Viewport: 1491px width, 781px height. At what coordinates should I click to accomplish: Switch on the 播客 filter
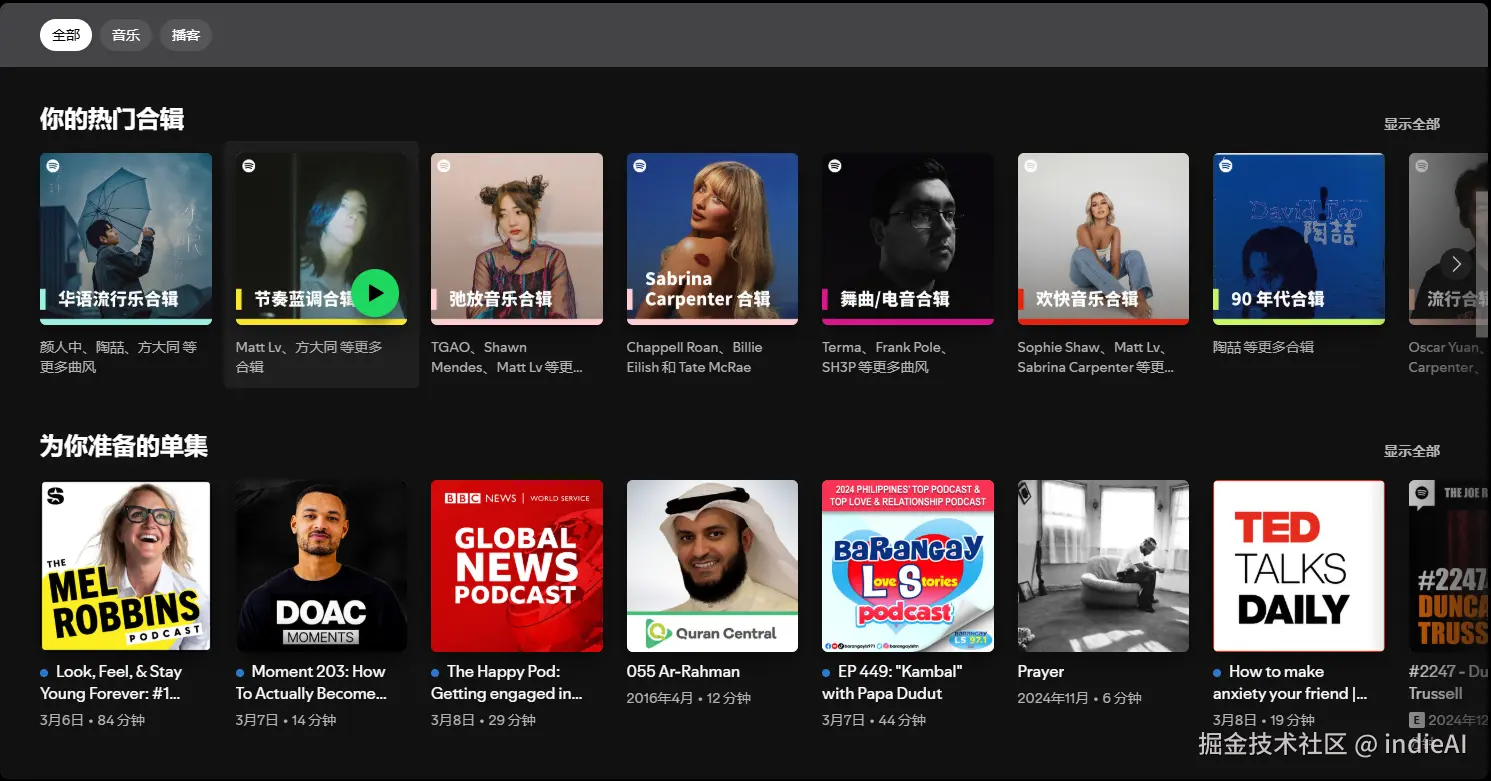point(185,34)
